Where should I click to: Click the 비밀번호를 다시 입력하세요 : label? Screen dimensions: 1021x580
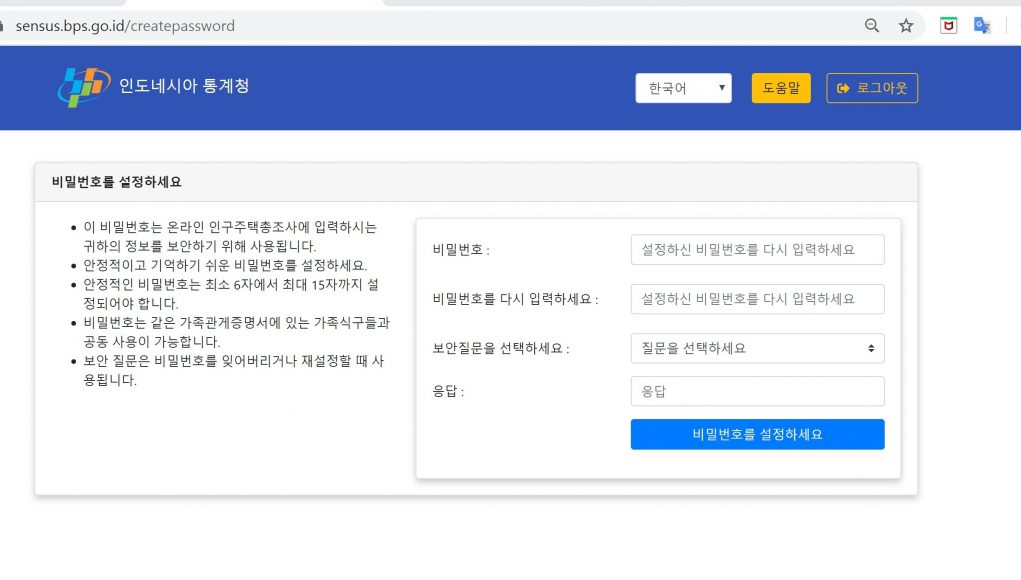(x=515, y=299)
